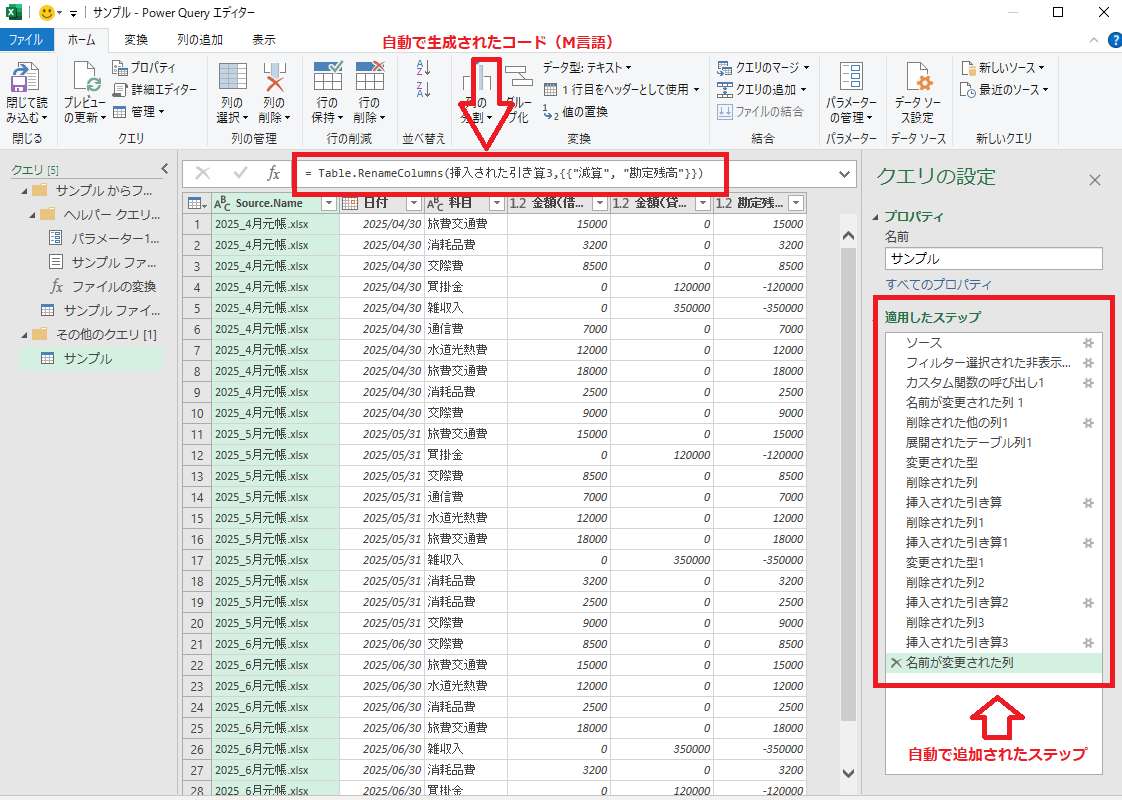Open the 列の選択 column chooser icon
This screenshot has height=800, width=1122.
pyautogui.click(x=232, y=78)
